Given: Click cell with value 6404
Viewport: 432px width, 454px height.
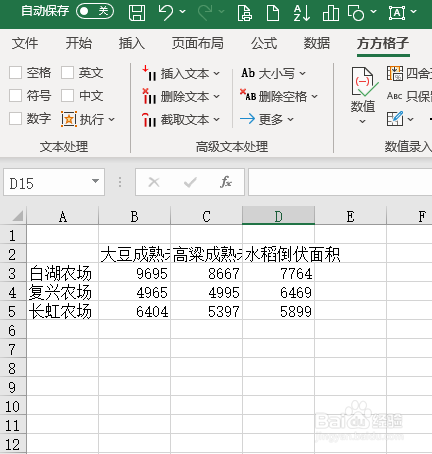Looking at the screenshot, I should (x=135, y=311).
